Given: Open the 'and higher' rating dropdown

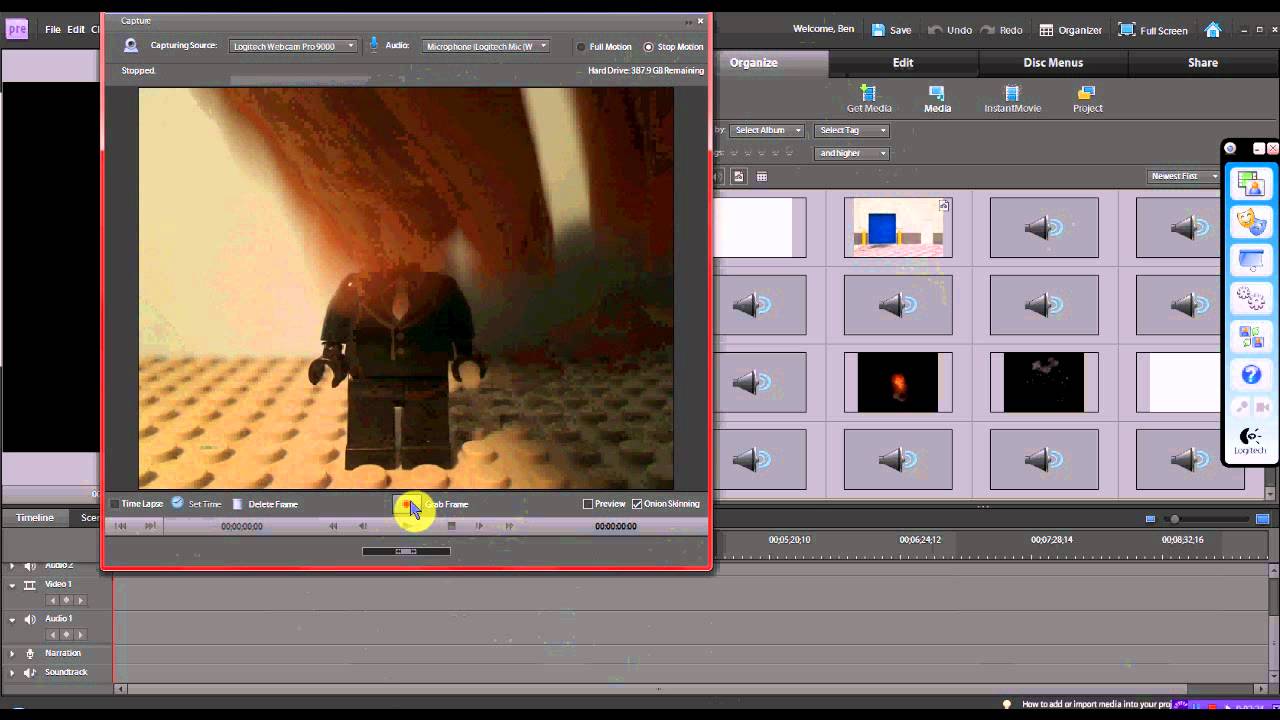Looking at the screenshot, I should (x=852, y=153).
